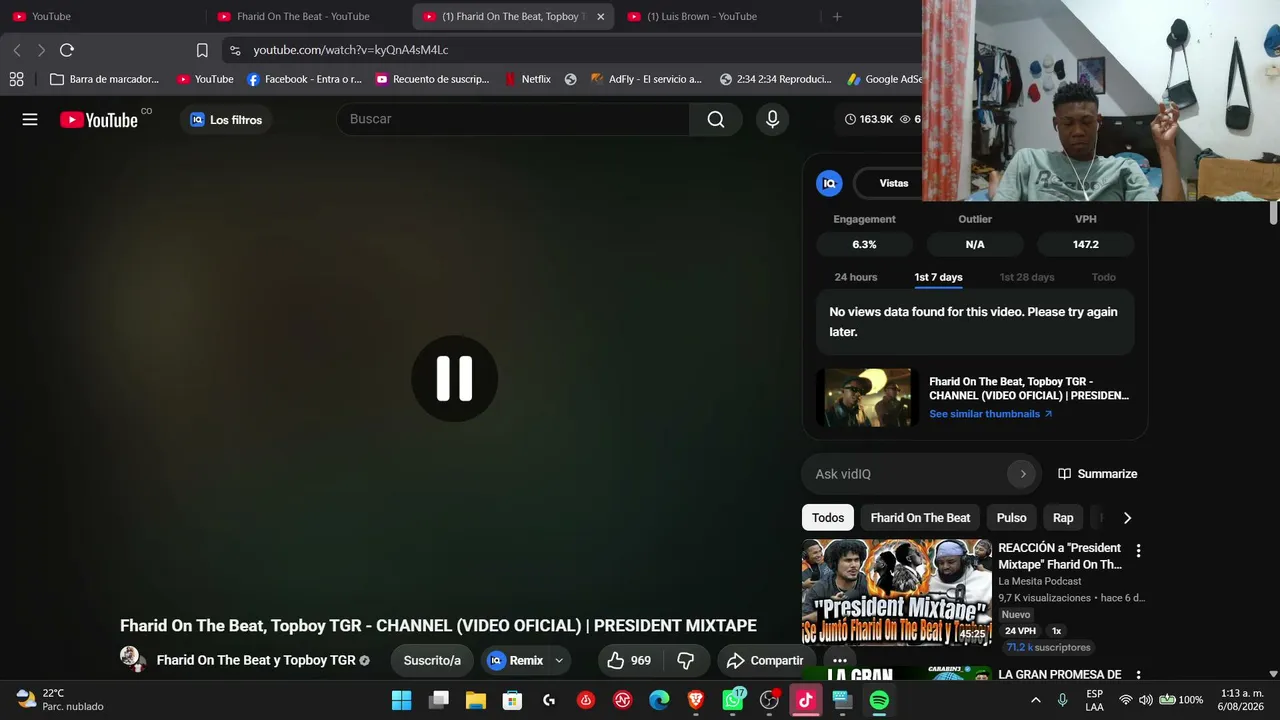Select the Rap filter chip
The height and width of the screenshot is (720, 1280).
click(x=1063, y=518)
